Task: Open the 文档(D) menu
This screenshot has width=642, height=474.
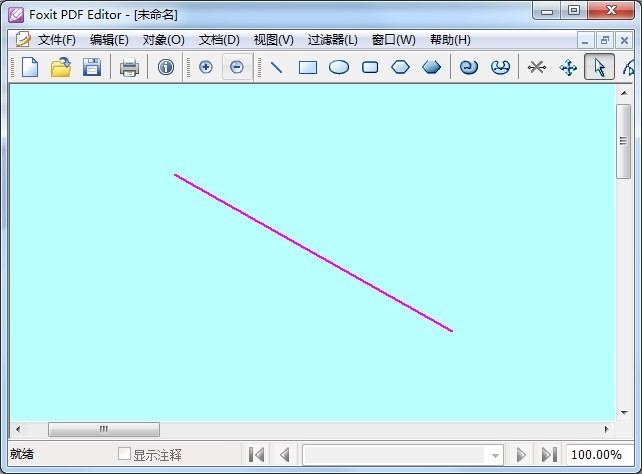Action: tap(219, 40)
